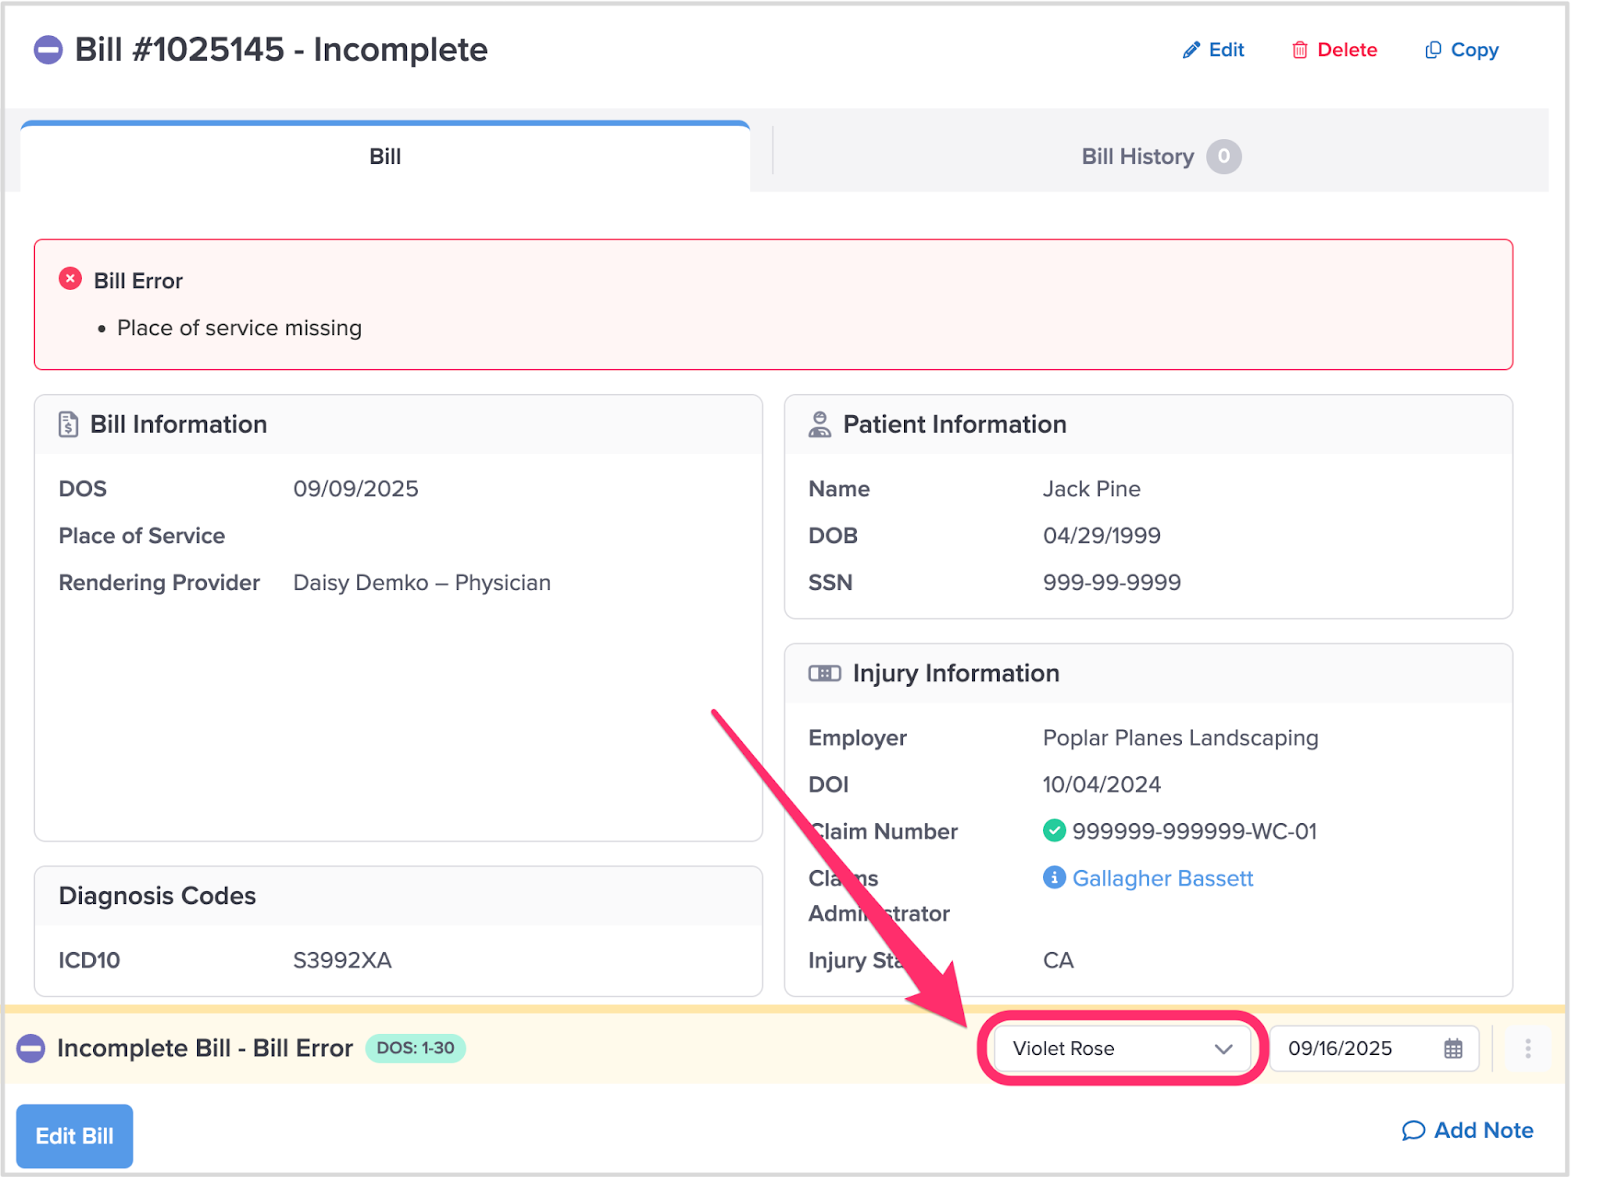Expand the assignee dropdown chevron arrow
This screenshot has width=1600, height=1177.
tap(1223, 1048)
